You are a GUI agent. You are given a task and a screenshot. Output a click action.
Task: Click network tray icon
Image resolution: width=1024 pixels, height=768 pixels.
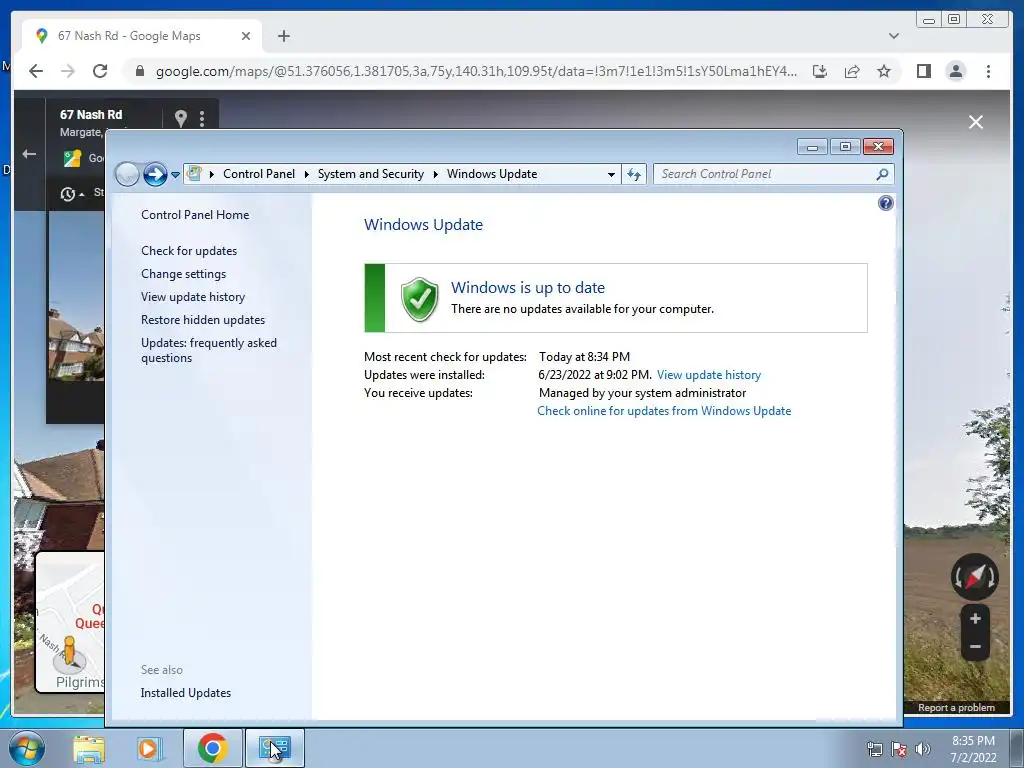(874, 749)
